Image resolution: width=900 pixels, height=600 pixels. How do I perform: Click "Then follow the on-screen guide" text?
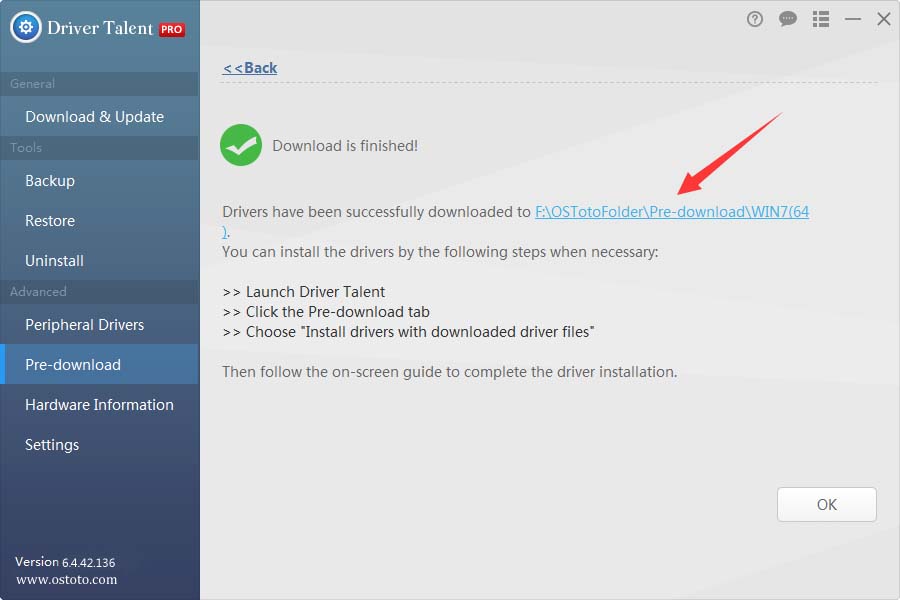(449, 372)
